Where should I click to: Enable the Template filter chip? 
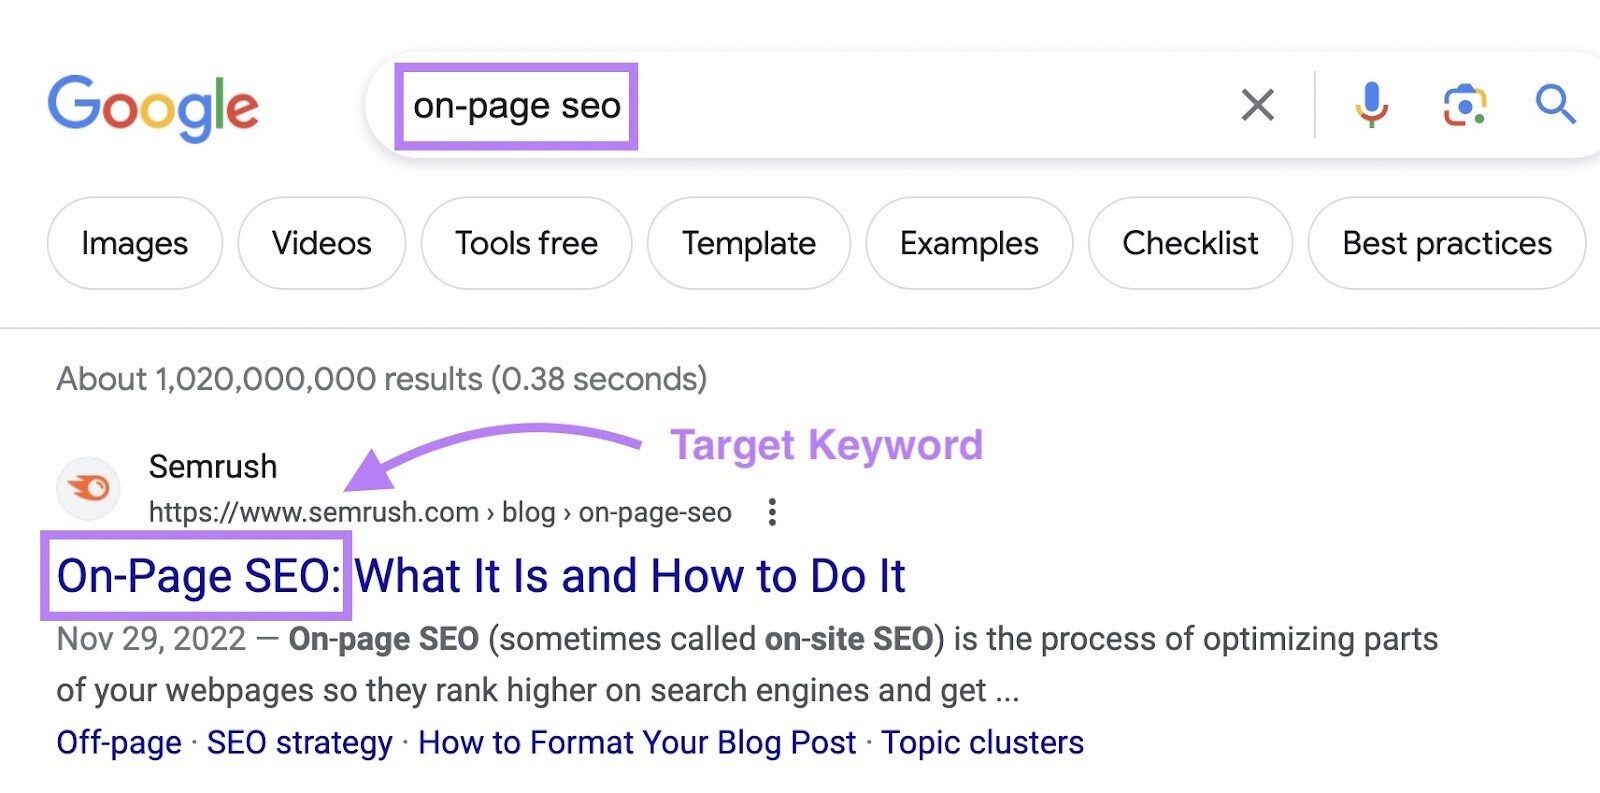748,243
